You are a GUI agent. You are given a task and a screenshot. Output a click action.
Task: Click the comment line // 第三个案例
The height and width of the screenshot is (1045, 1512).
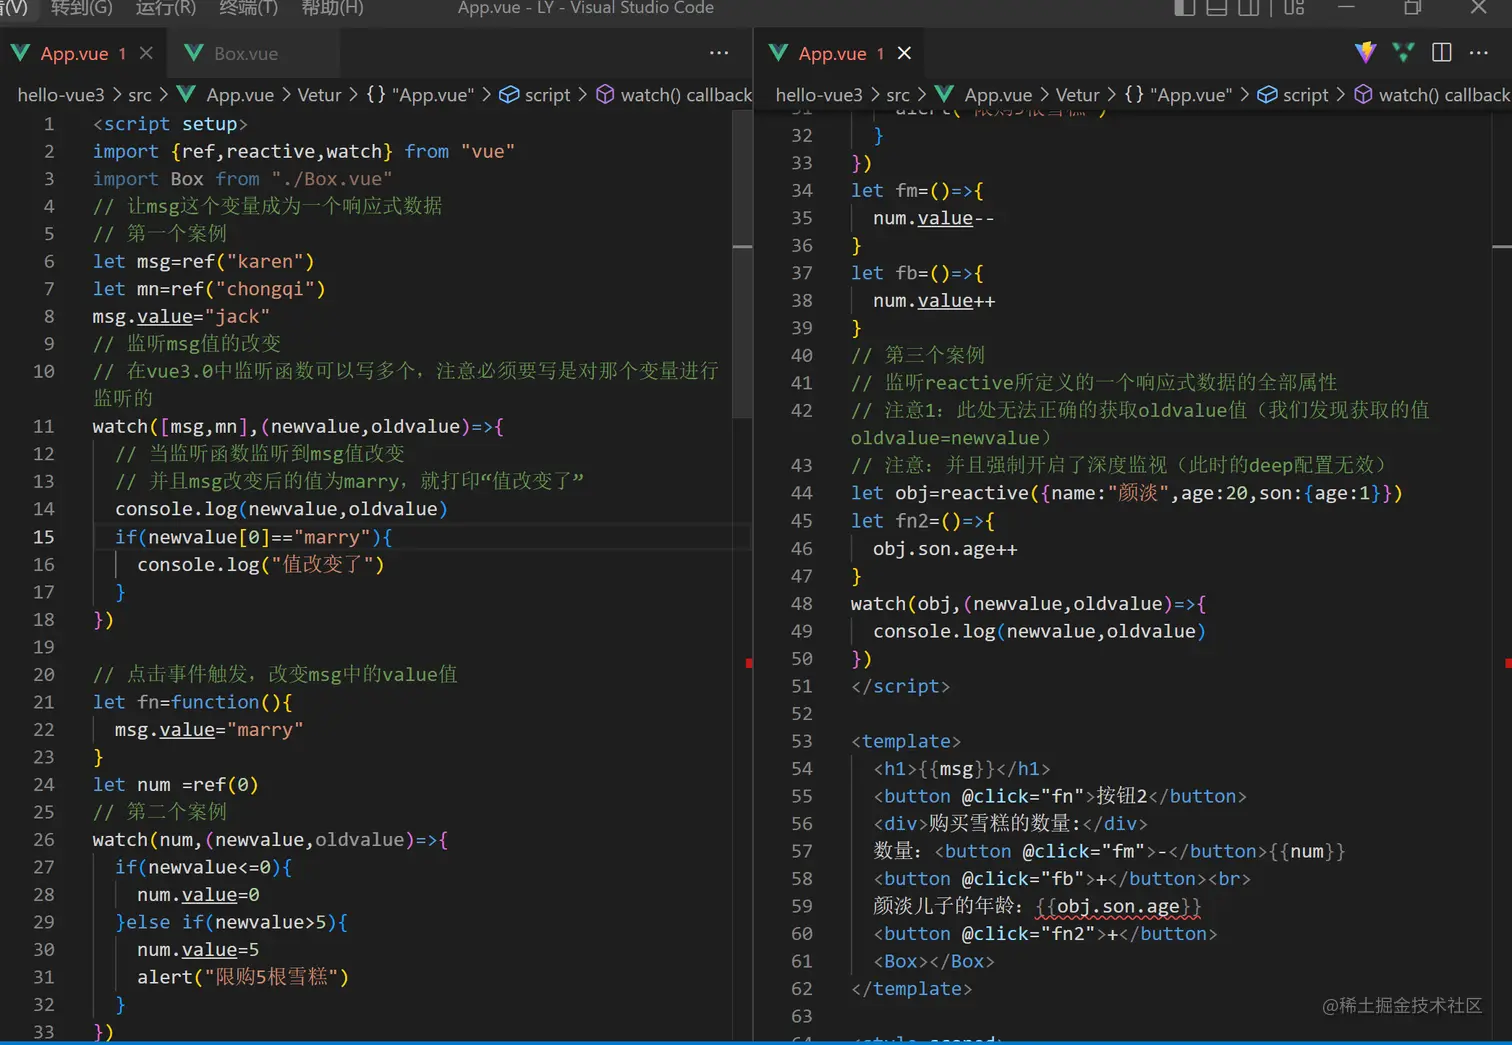[918, 356]
